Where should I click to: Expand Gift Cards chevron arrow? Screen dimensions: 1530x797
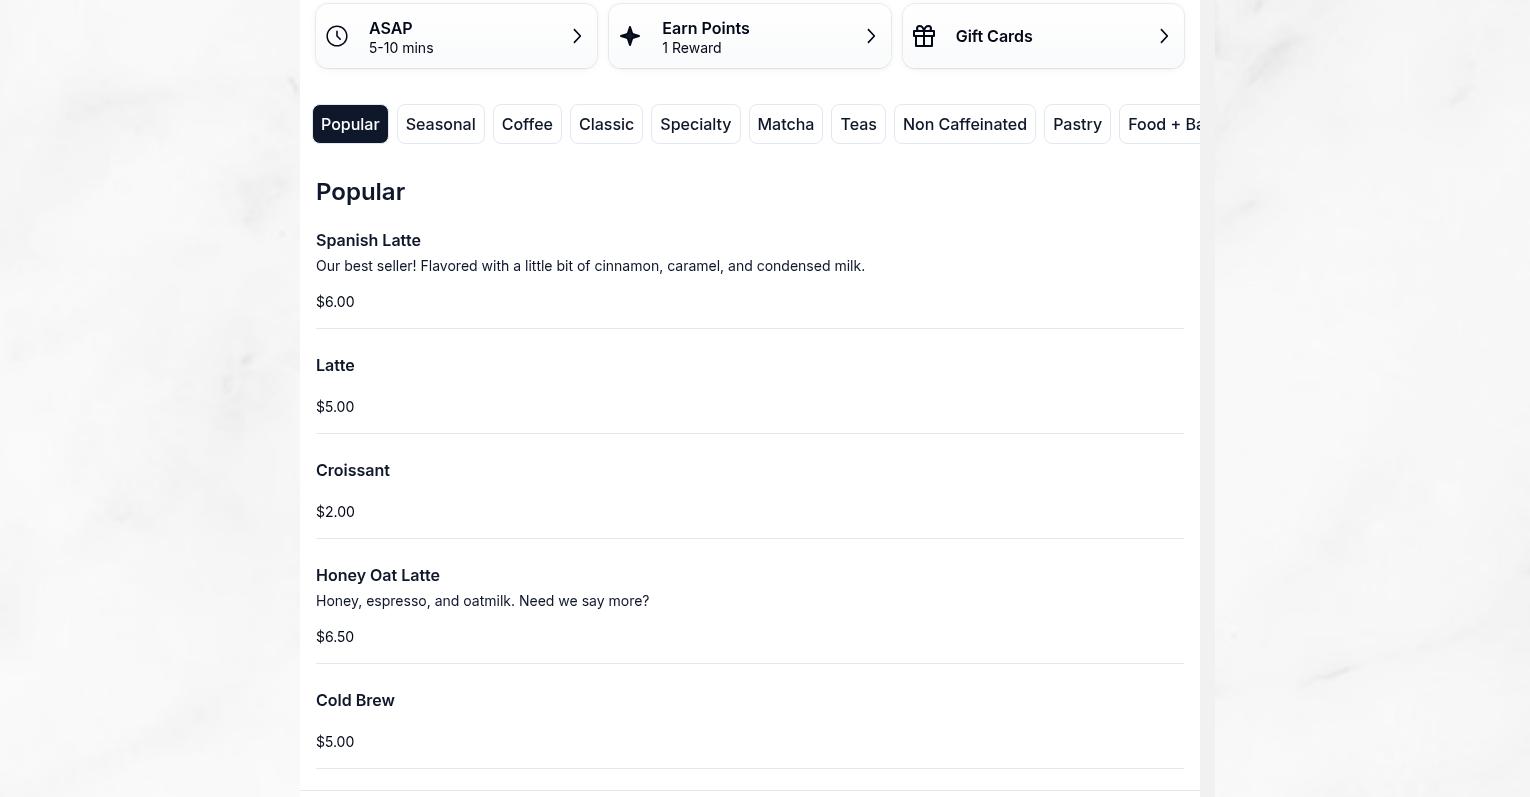pyautogui.click(x=1164, y=36)
